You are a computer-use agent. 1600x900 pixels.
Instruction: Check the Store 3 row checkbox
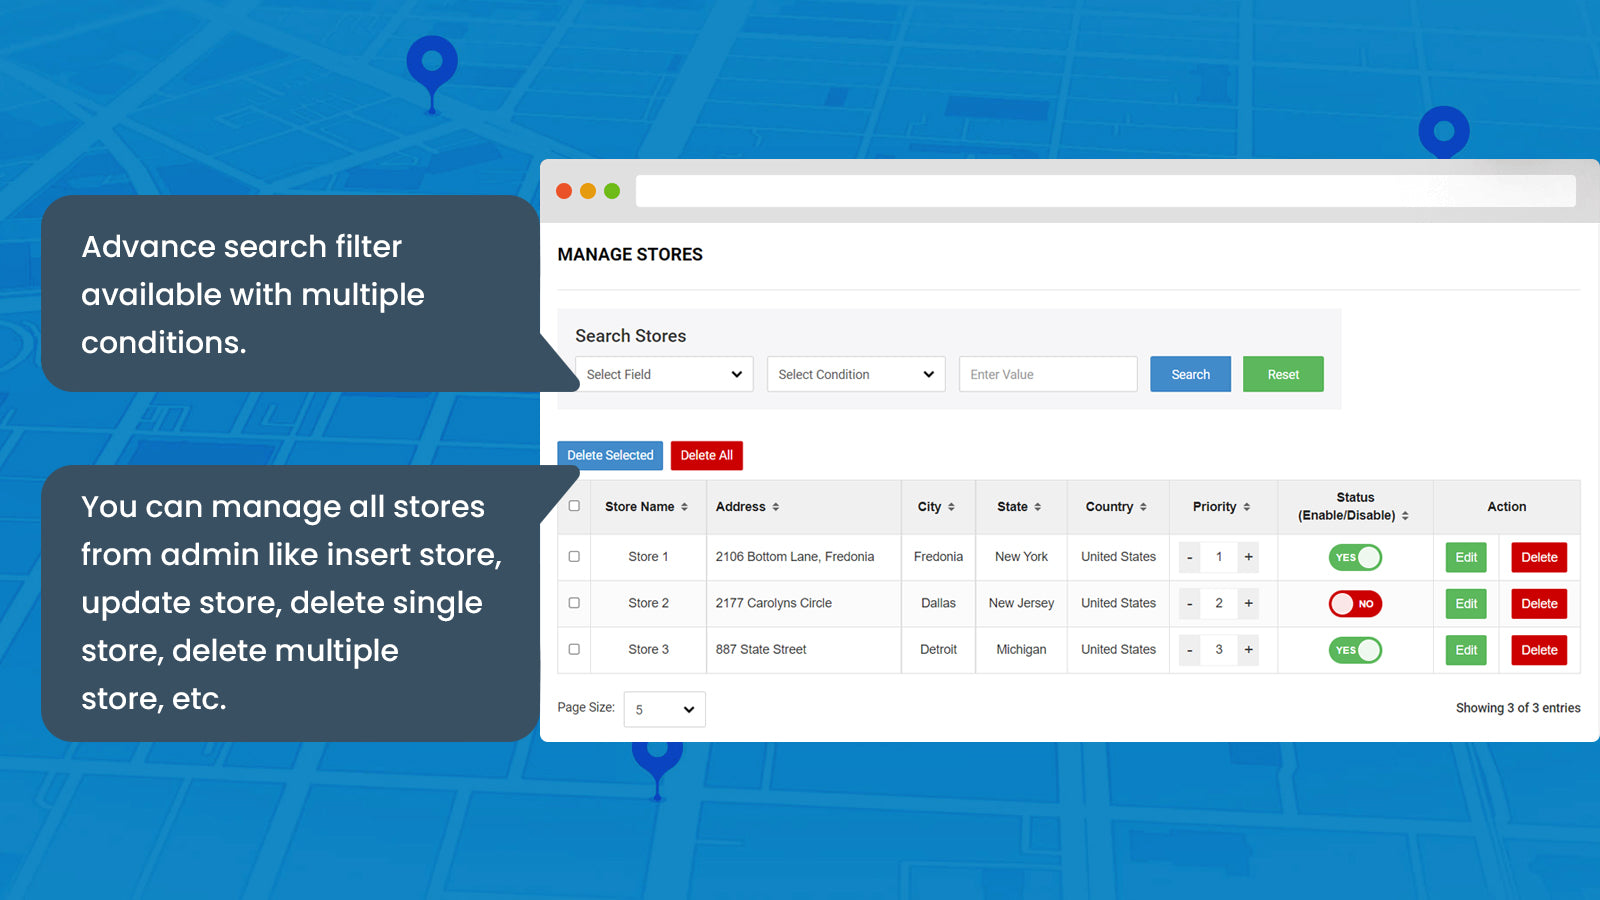(574, 649)
